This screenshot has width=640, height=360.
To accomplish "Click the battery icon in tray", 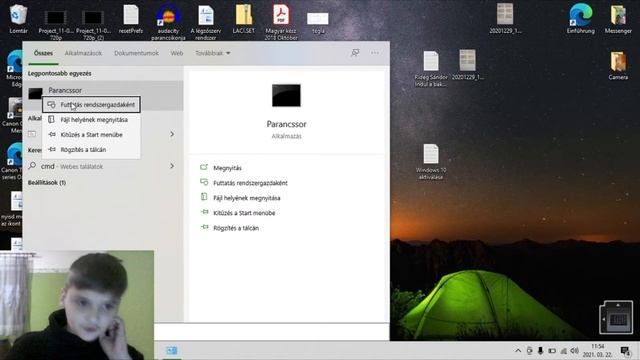I will click(552, 351).
